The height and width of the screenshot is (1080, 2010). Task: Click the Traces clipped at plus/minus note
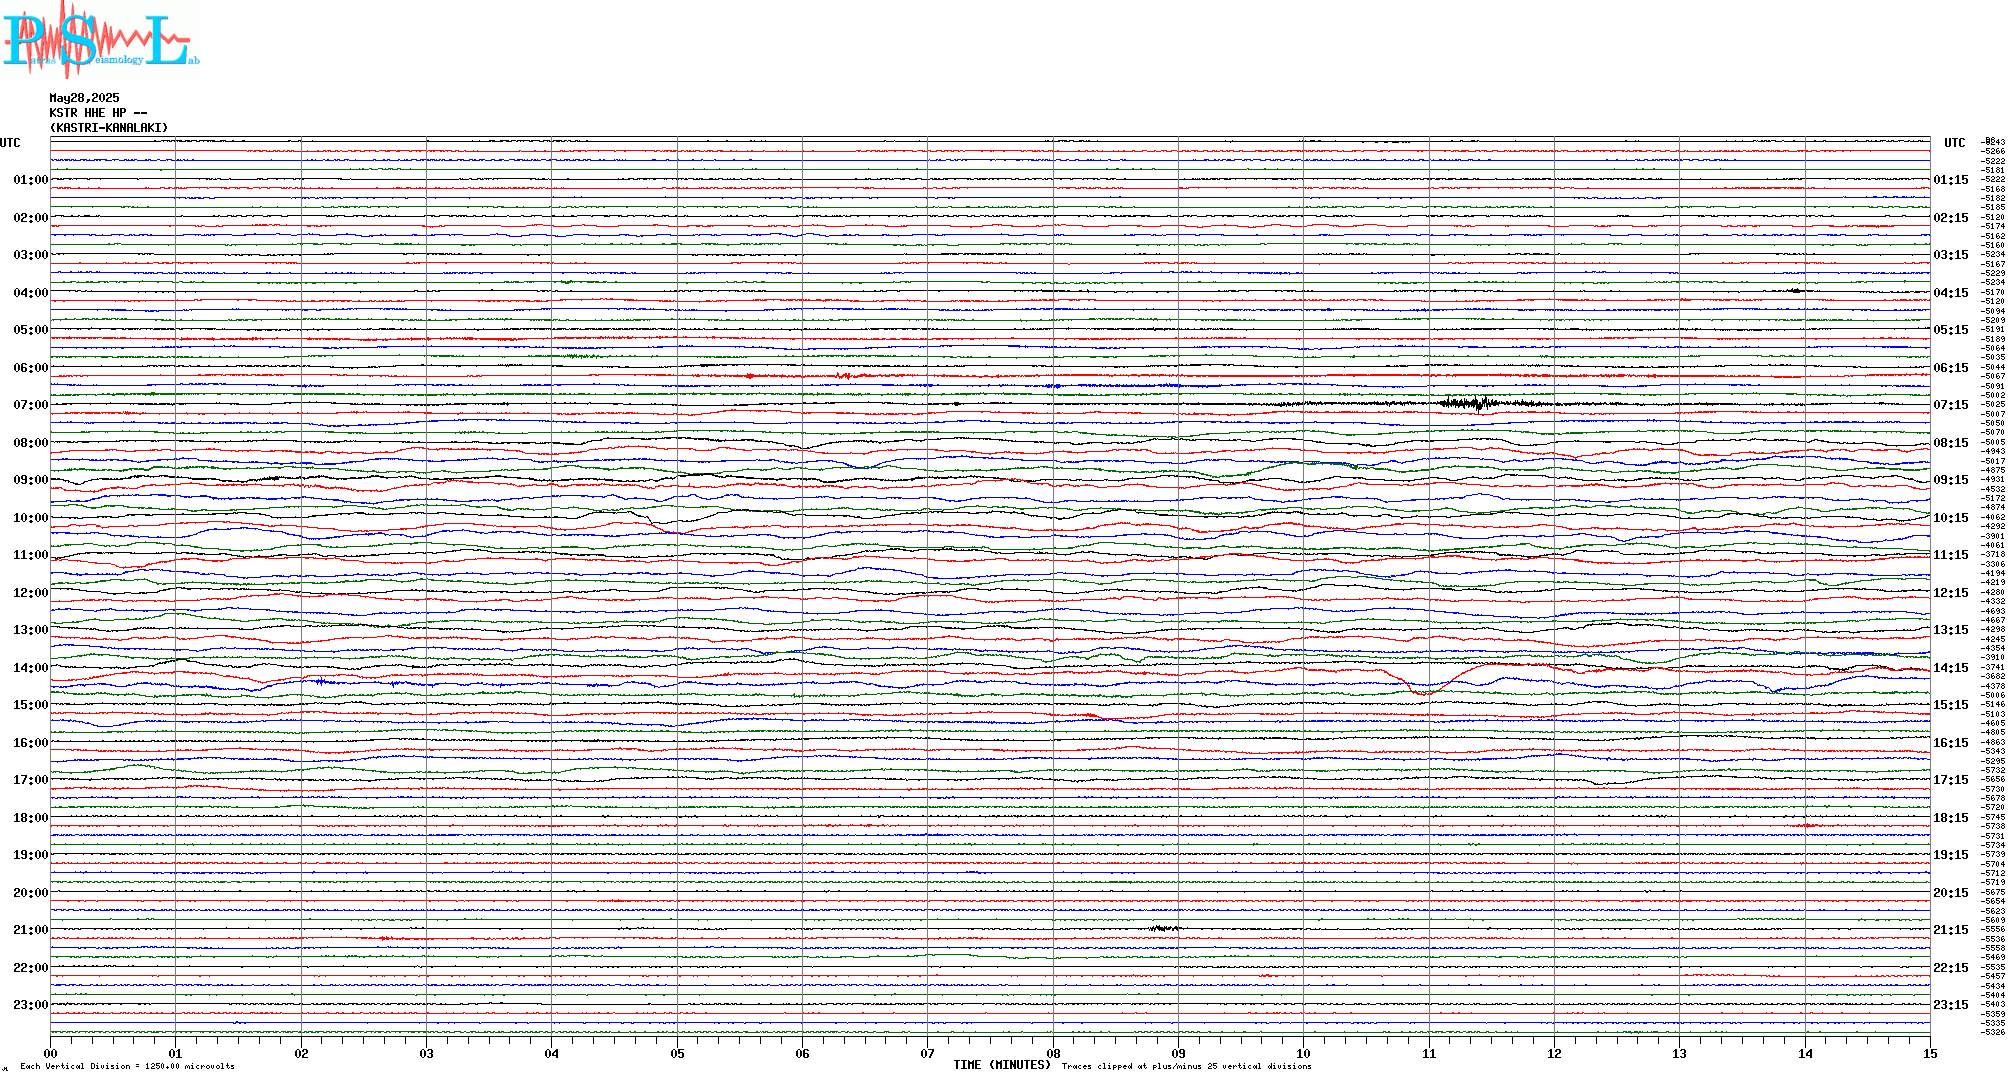[1186, 1066]
